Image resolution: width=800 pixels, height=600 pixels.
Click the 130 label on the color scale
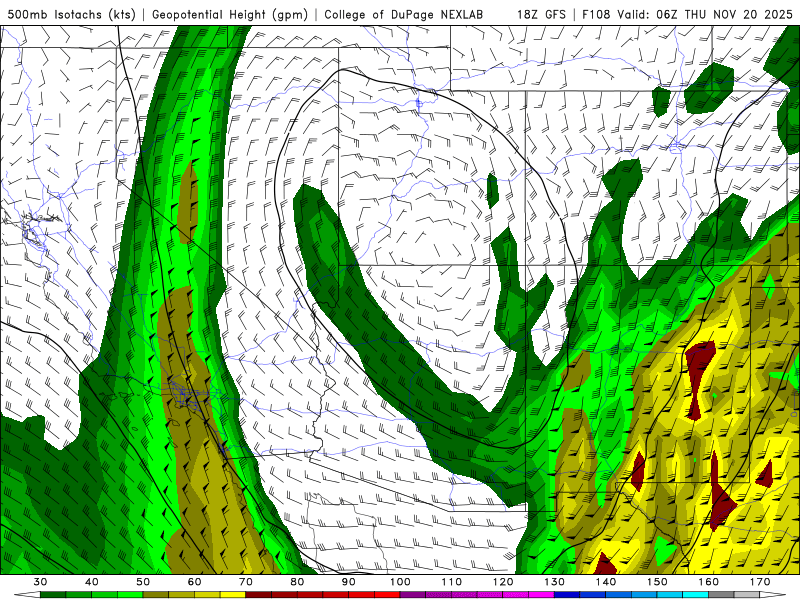(x=555, y=582)
